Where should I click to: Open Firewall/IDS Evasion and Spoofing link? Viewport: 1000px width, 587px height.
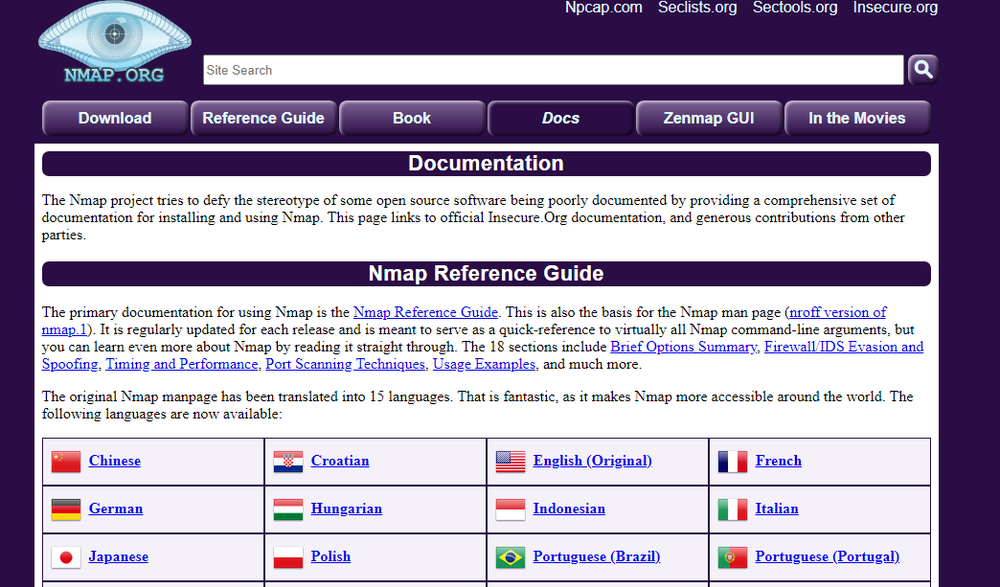click(843, 346)
